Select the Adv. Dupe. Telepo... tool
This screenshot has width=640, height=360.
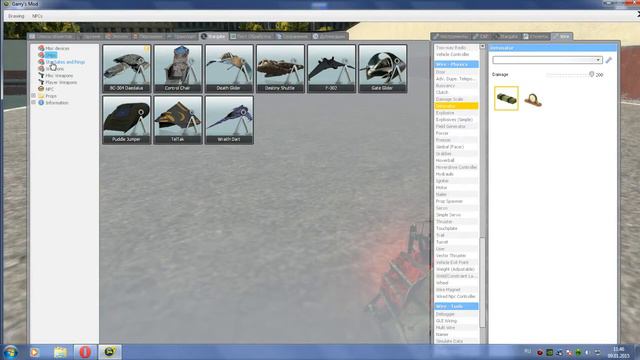(x=456, y=79)
